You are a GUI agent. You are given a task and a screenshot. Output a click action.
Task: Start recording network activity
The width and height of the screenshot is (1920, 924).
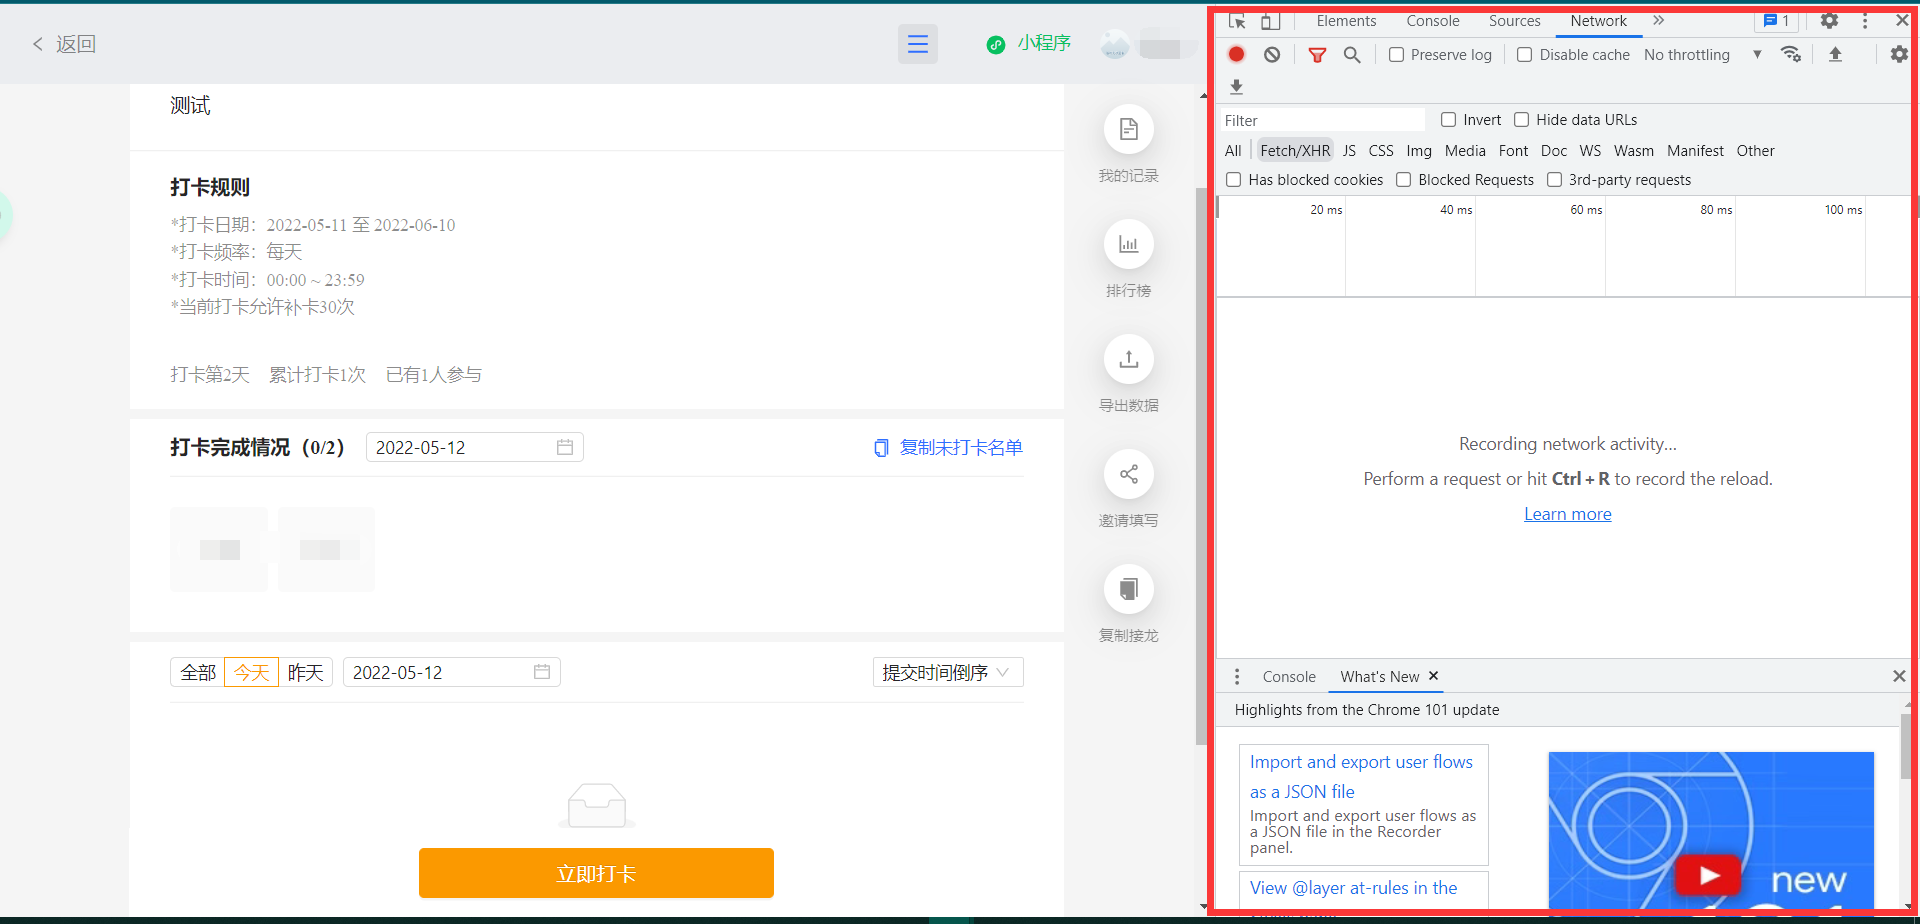pyautogui.click(x=1236, y=54)
